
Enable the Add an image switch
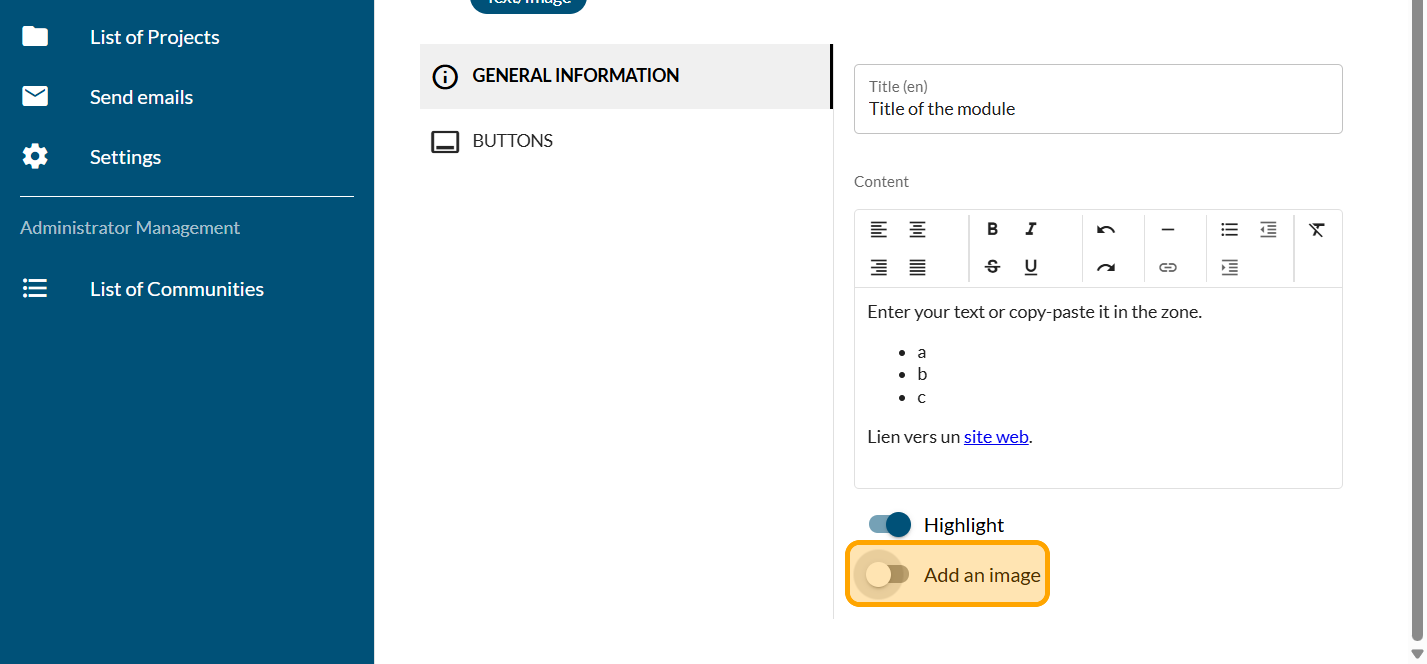pos(887,574)
